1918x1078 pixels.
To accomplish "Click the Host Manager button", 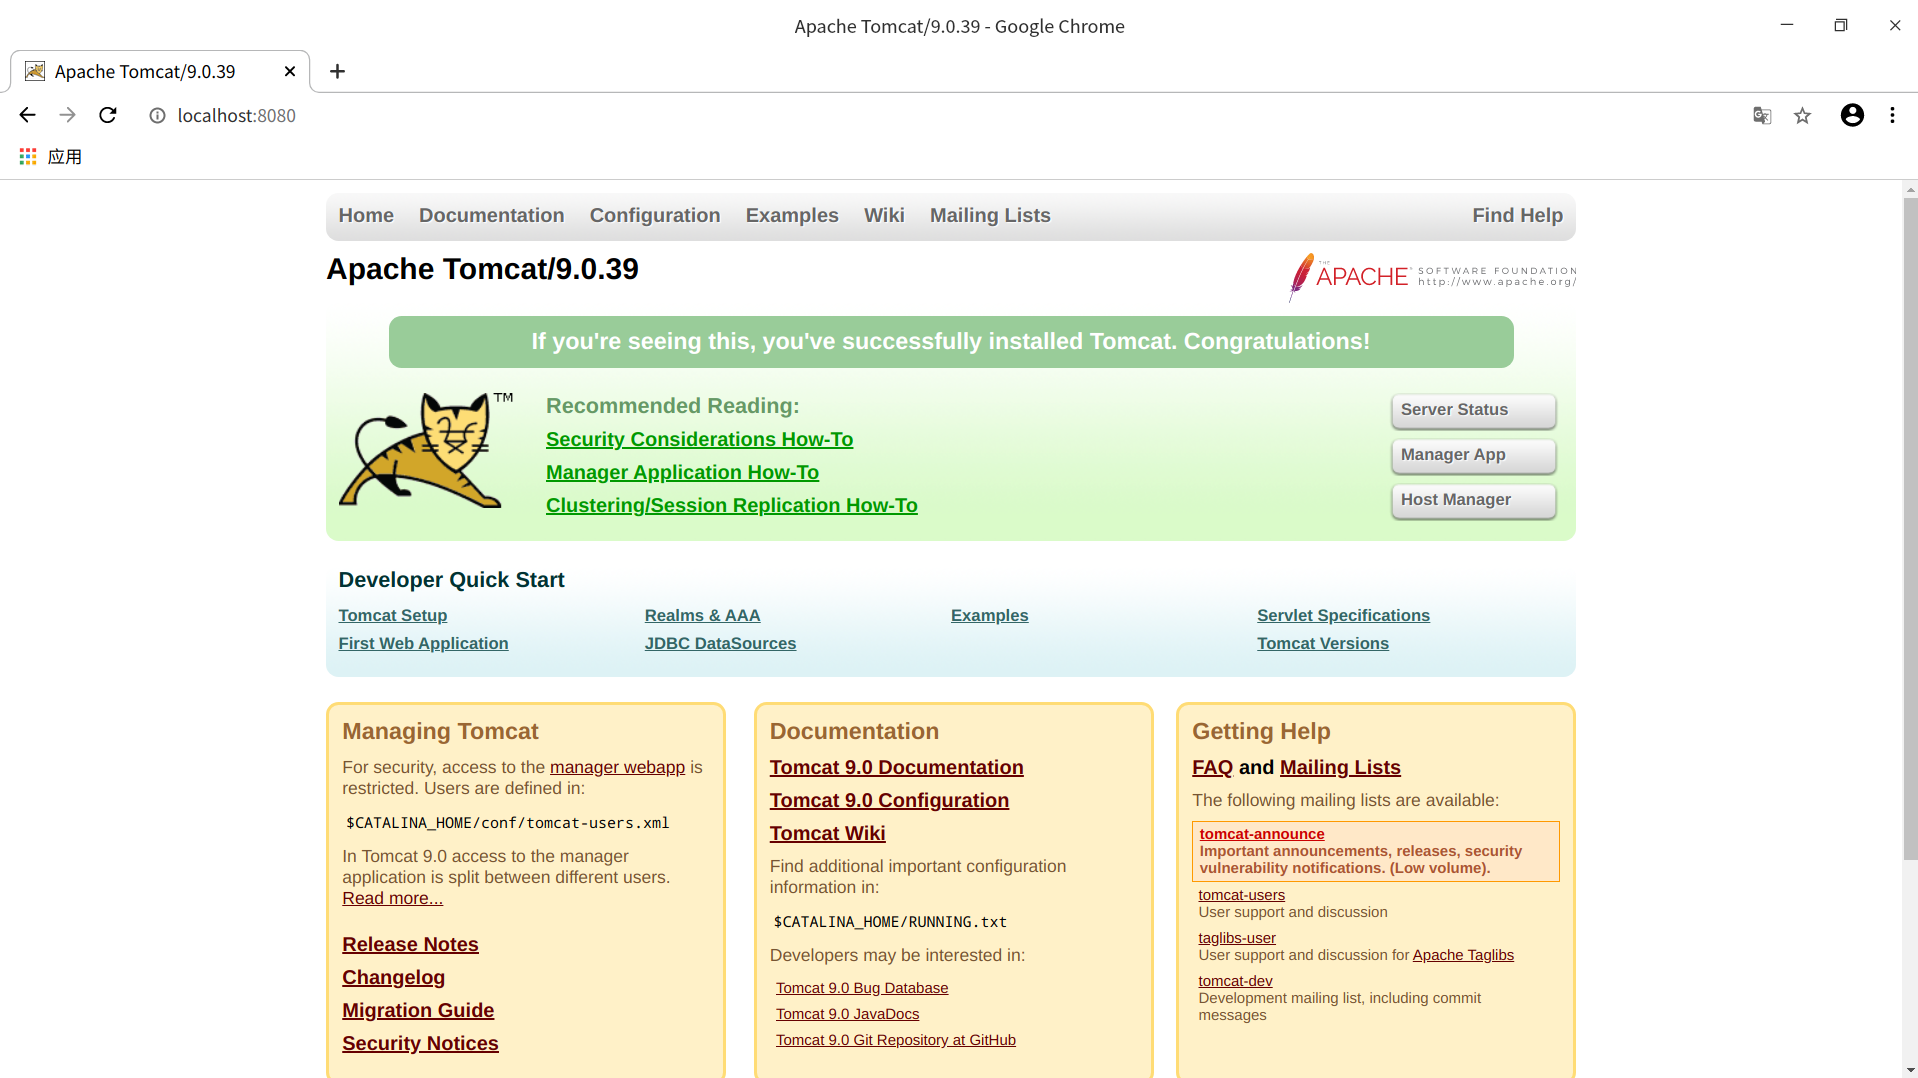I will coord(1473,500).
